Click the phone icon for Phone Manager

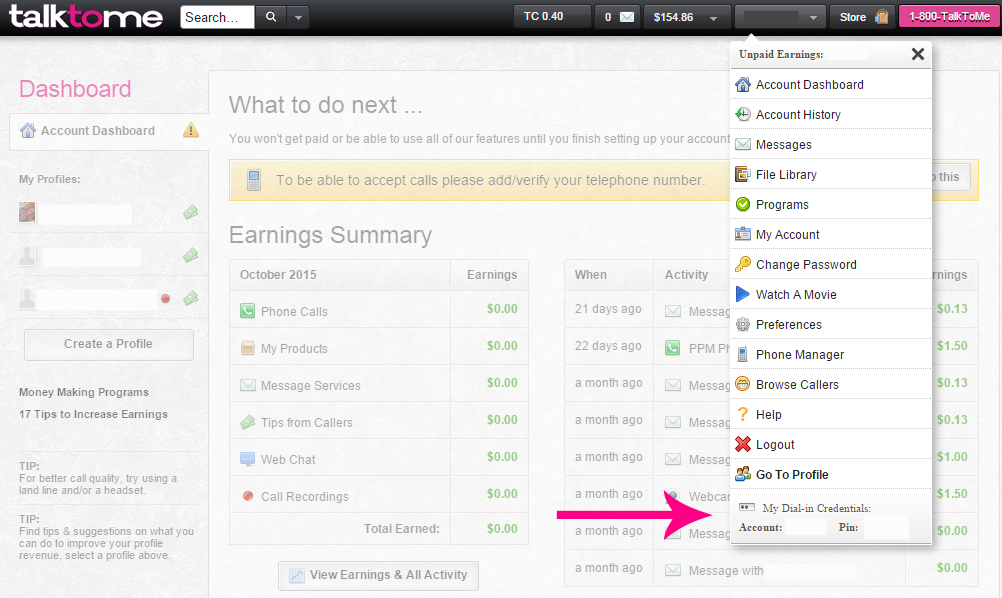[x=743, y=355]
